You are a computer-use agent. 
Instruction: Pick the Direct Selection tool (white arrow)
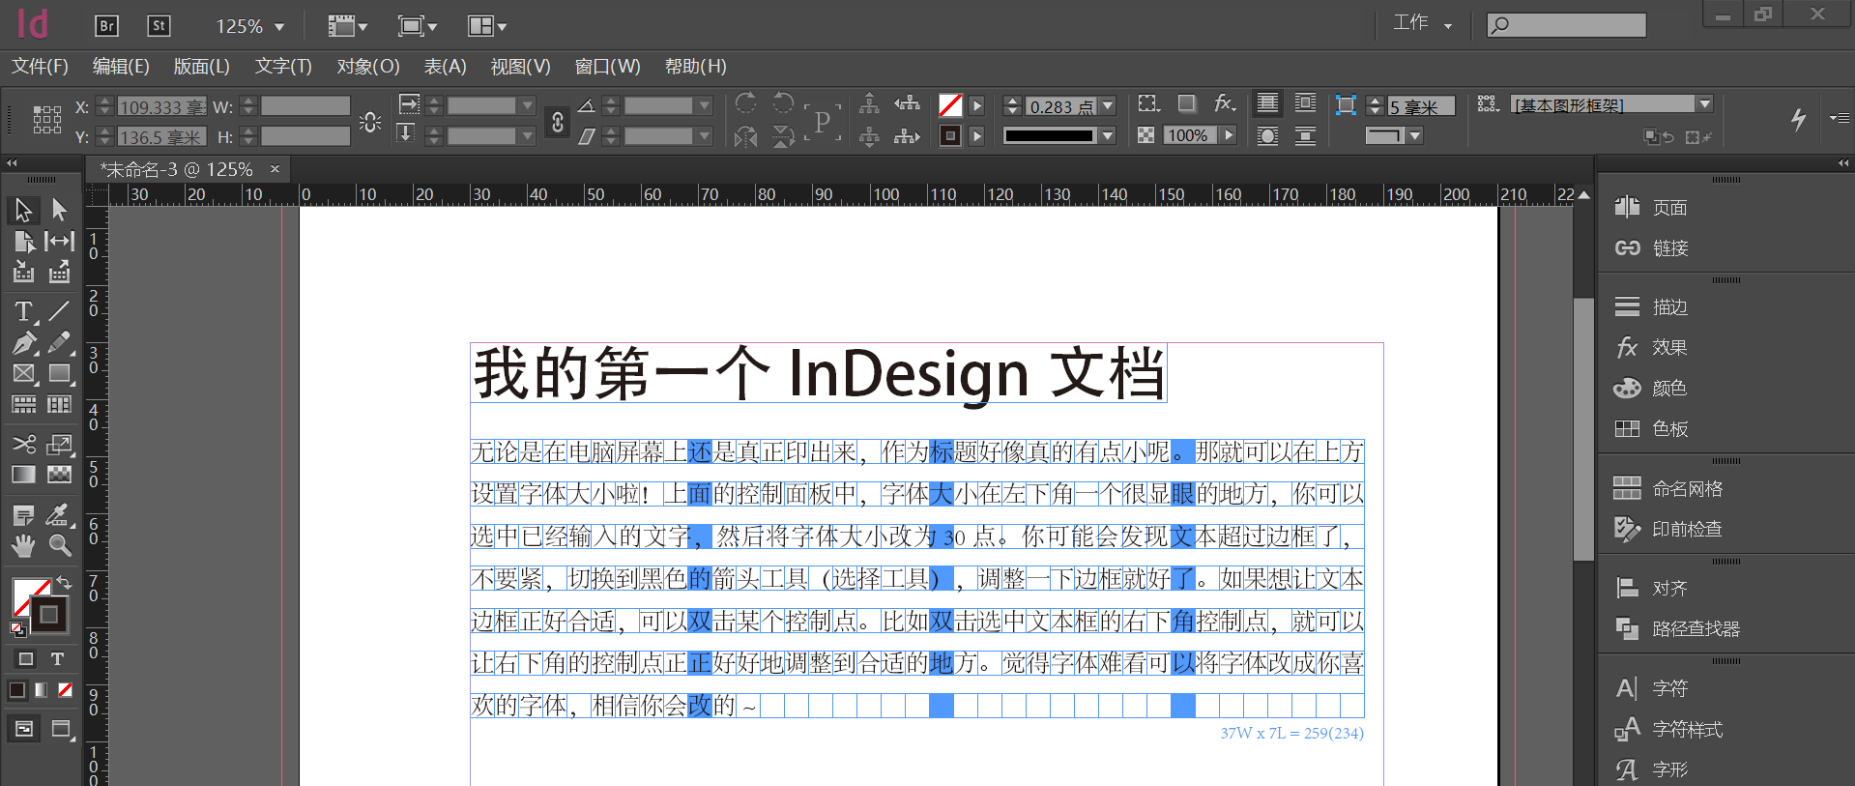(60, 210)
